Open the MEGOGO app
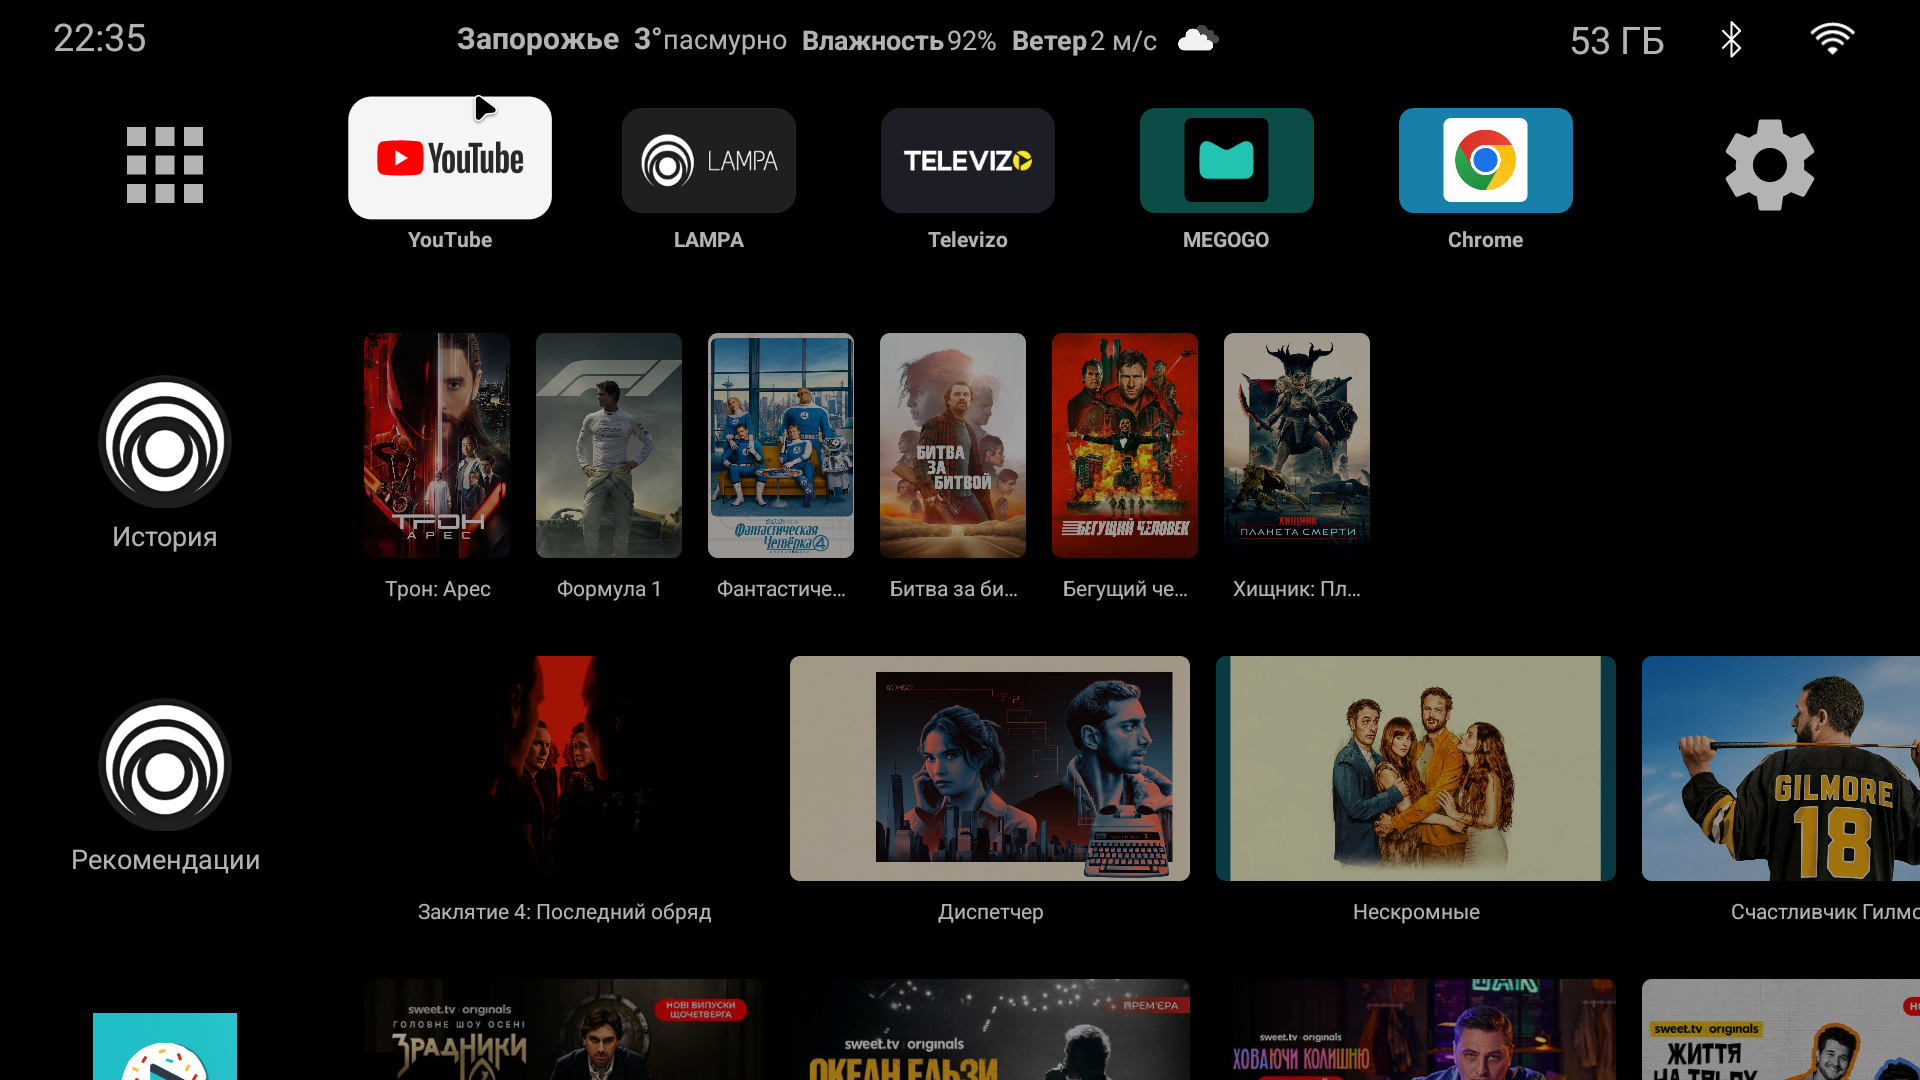The image size is (1920, 1080). 1226,161
